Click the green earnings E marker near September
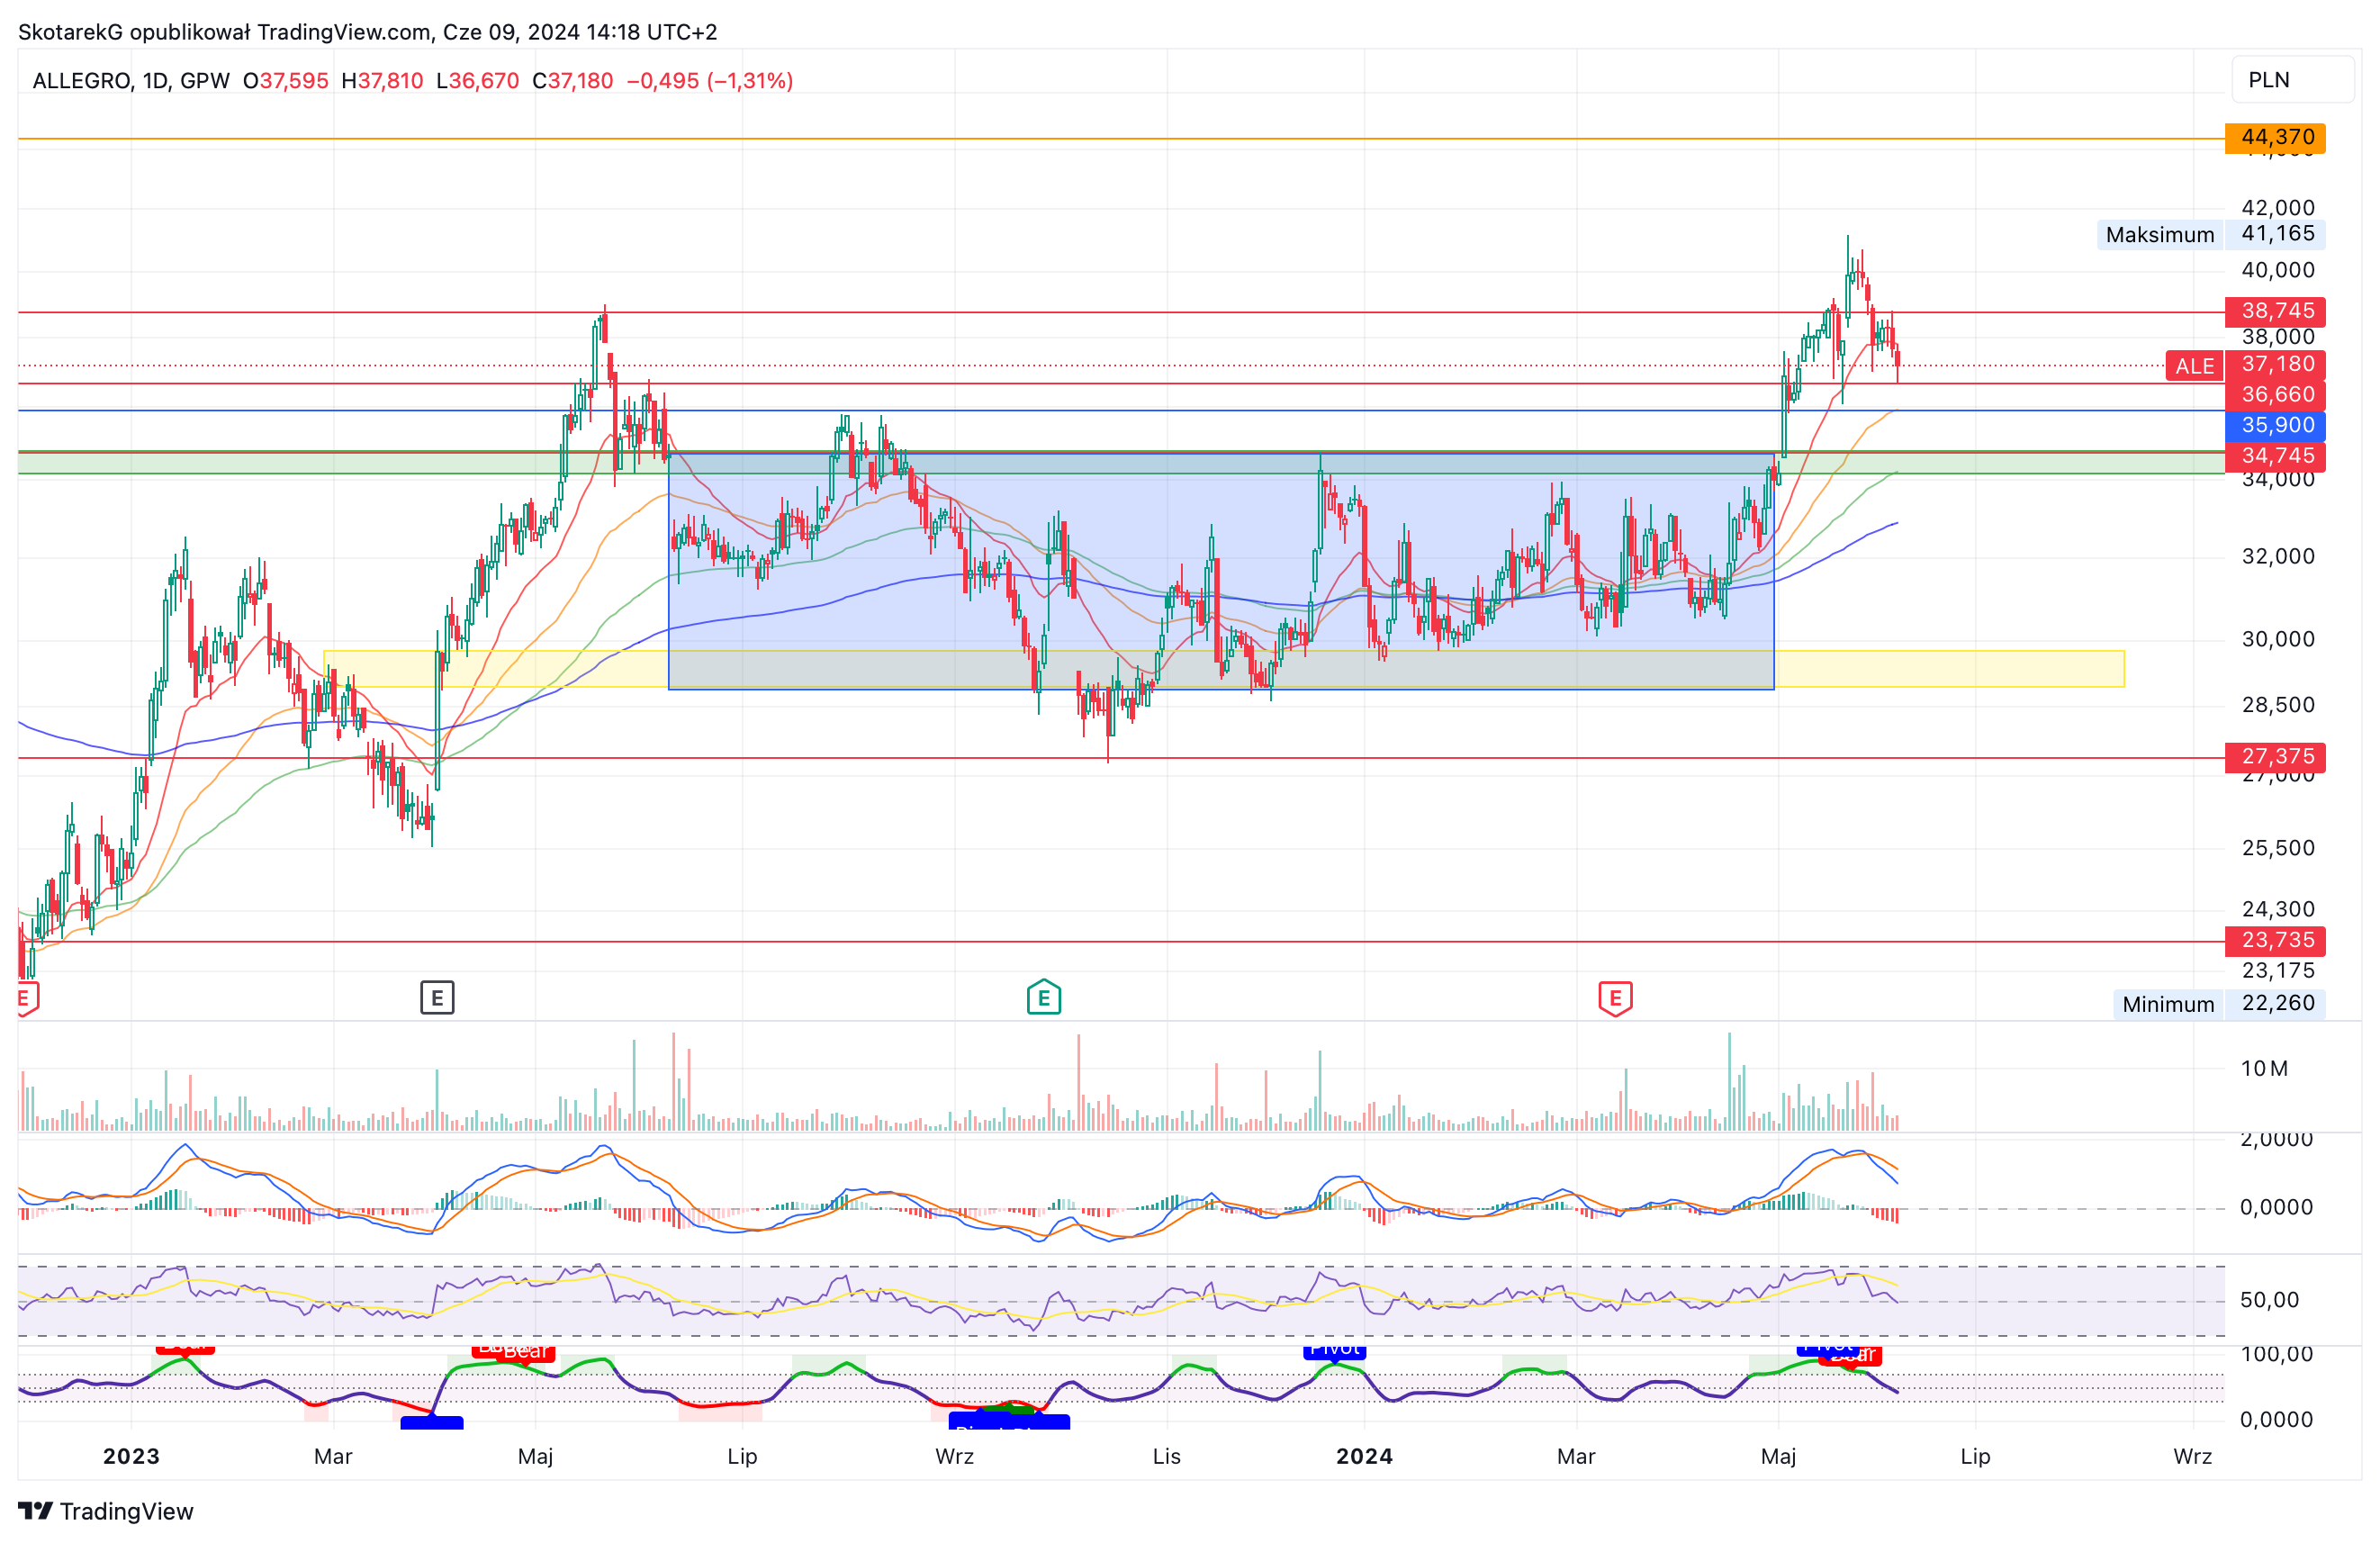The width and height of the screenshot is (2380, 1543). click(x=1043, y=997)
